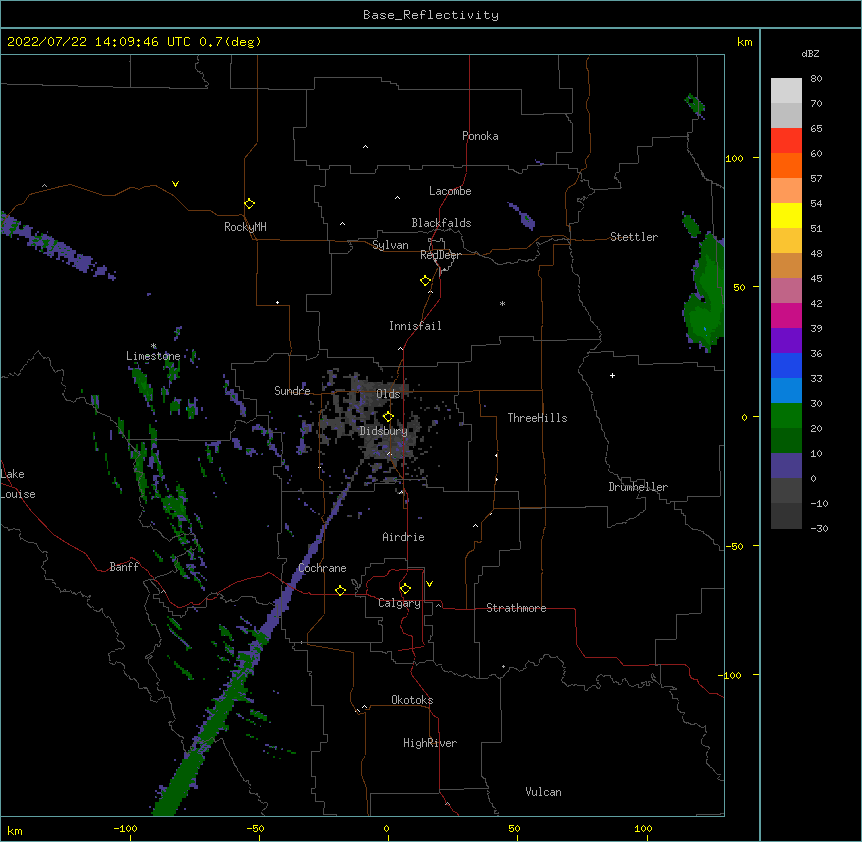Select the HighRiver label
This screenshot has width=862, height=842.
(x=430, y=743)
